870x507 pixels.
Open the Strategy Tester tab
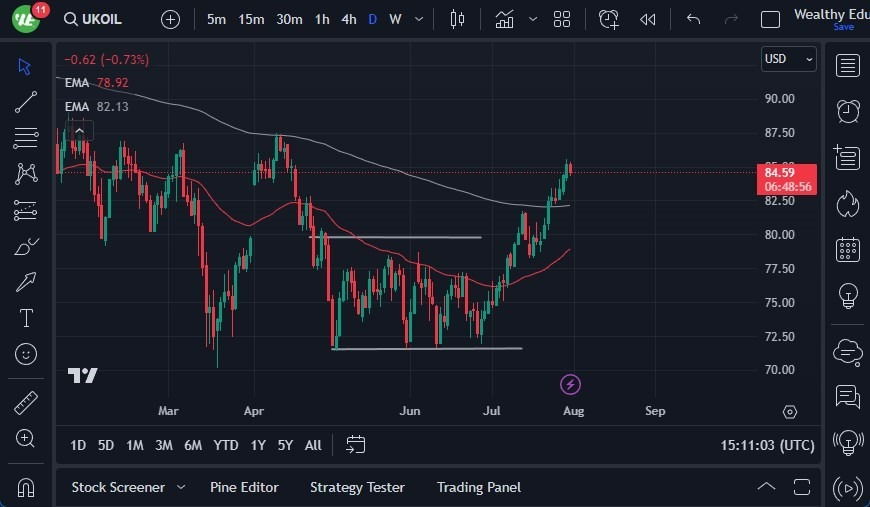(x=357, y=487)
